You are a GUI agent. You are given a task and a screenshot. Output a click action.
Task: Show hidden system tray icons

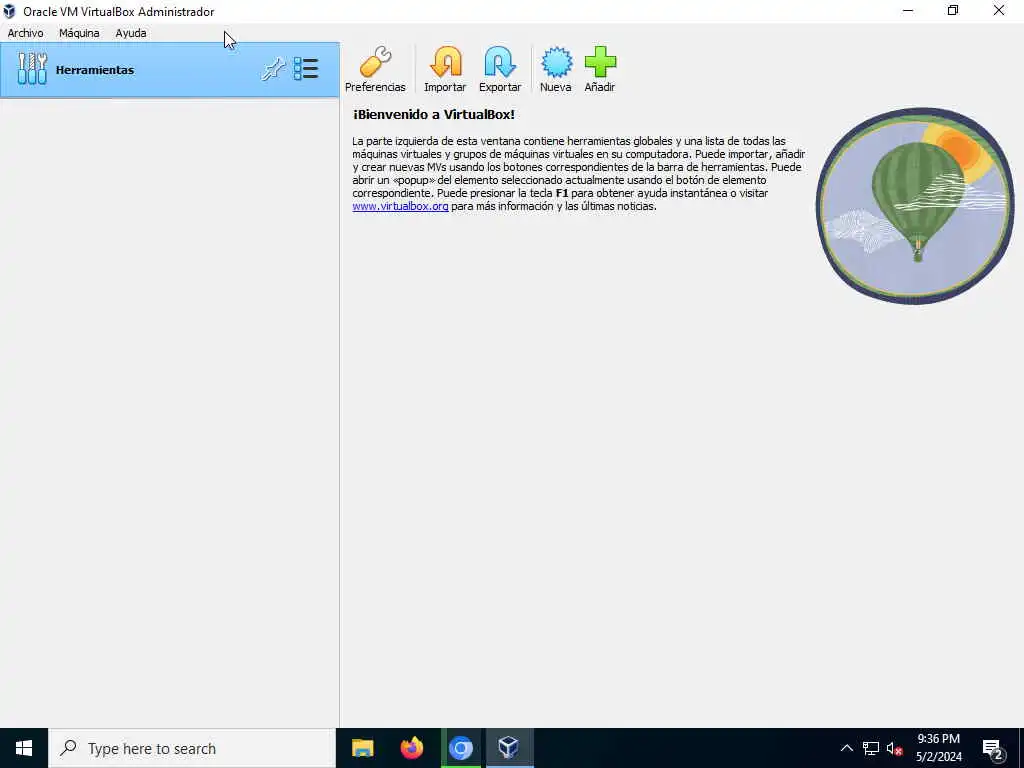(x=846, y=748)
